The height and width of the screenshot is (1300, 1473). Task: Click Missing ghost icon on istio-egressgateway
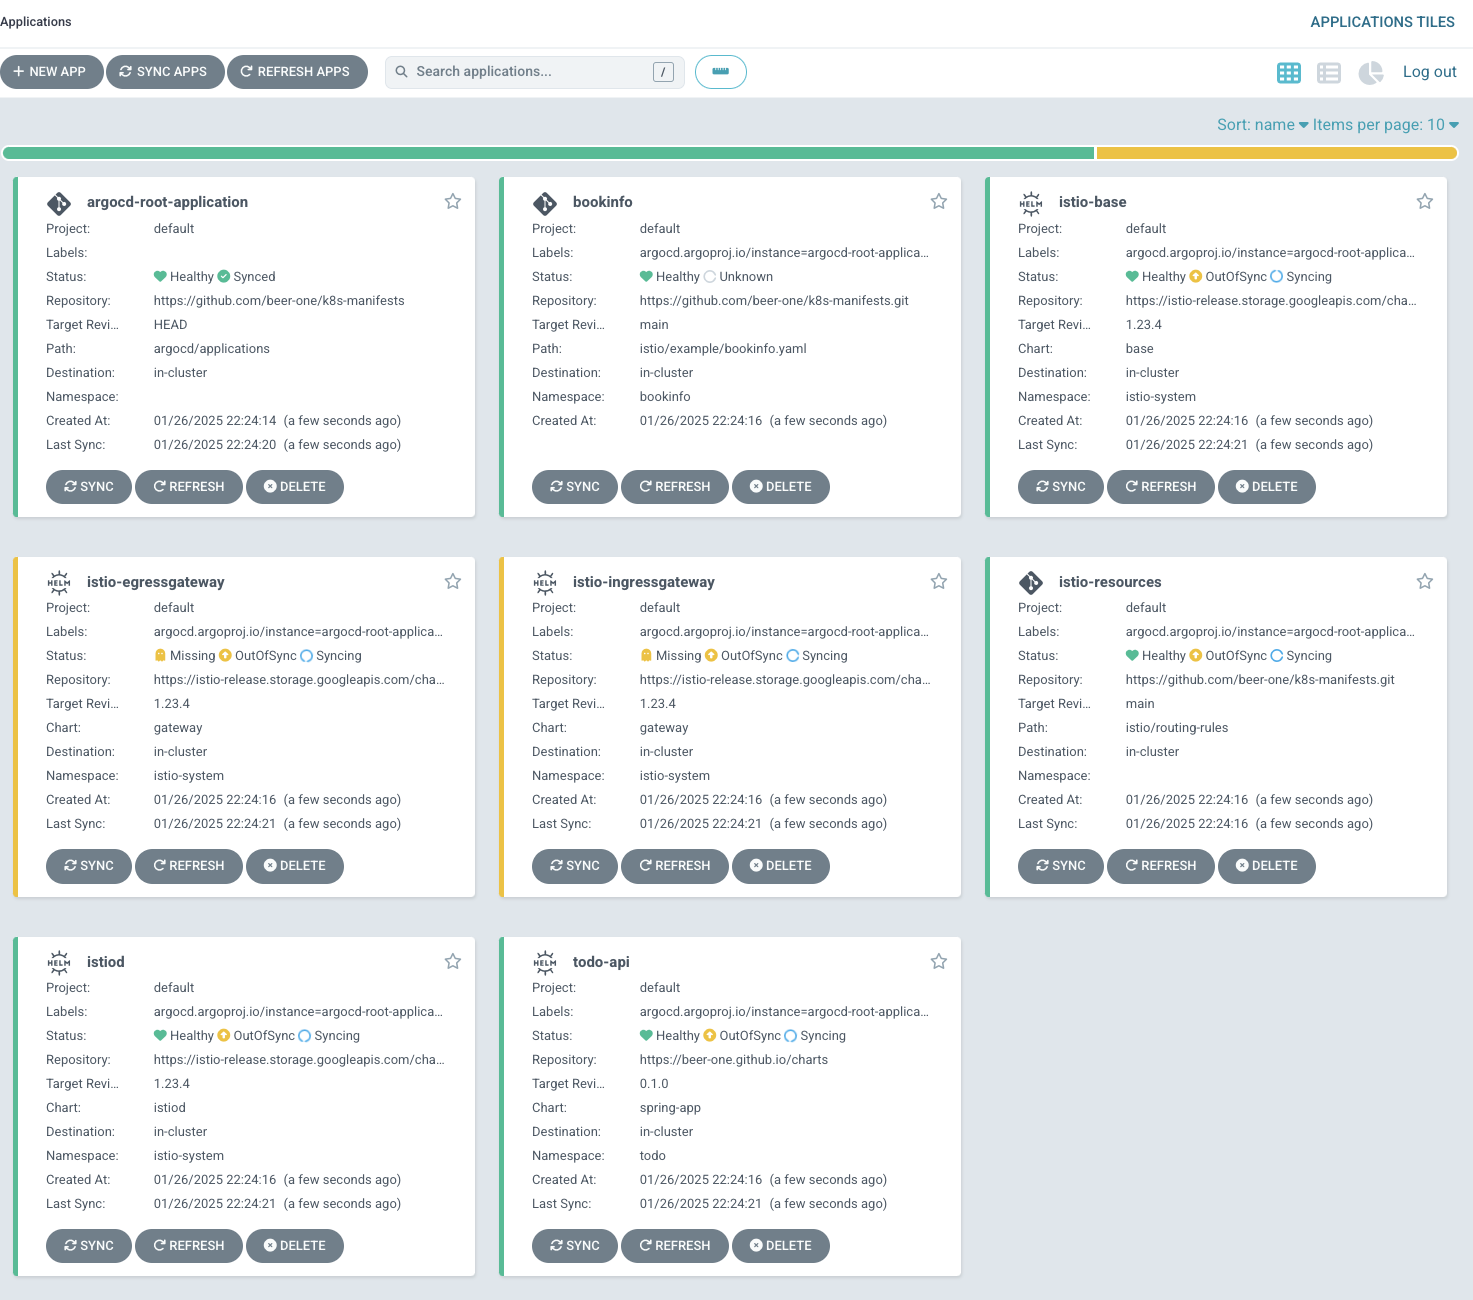click(160, 656)
